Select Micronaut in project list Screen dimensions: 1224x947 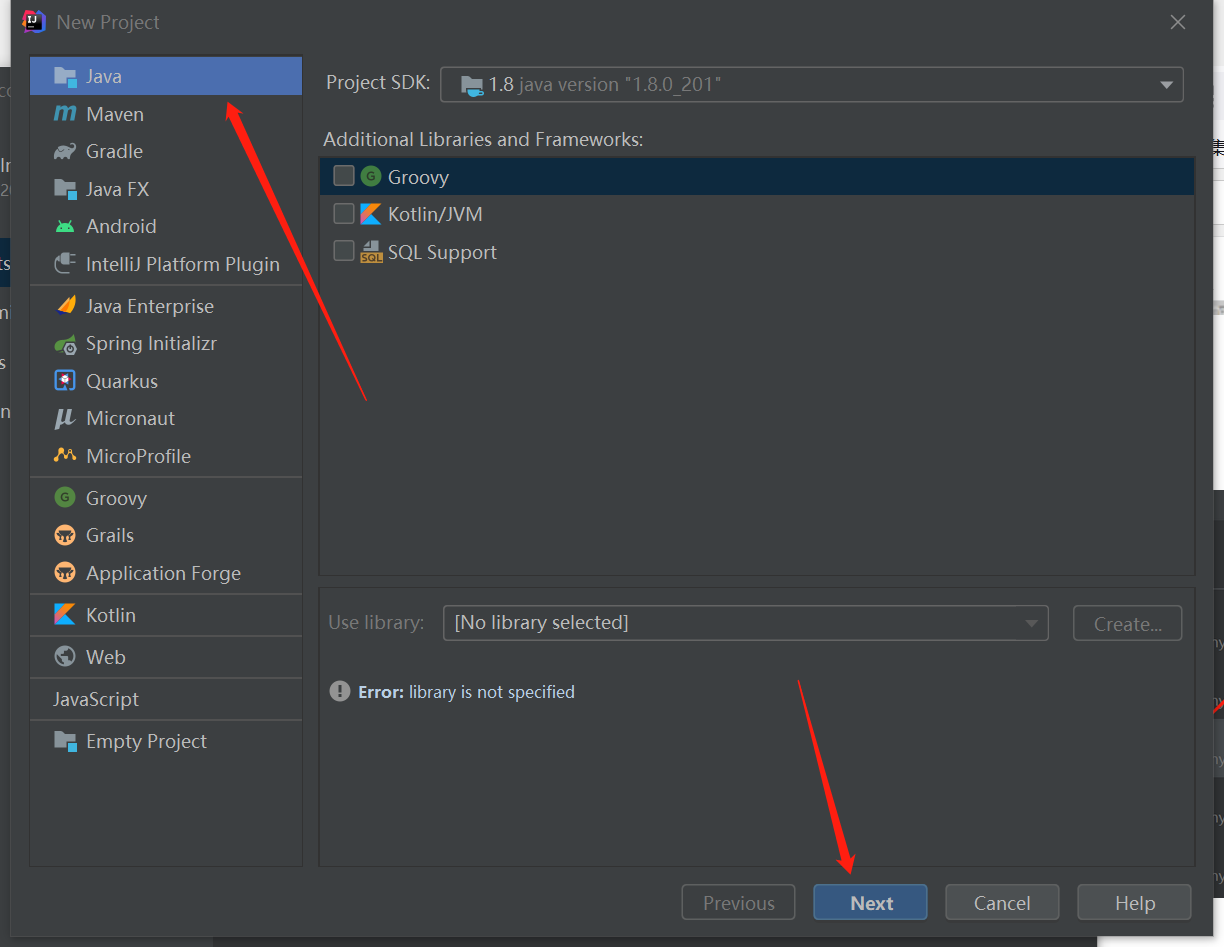tap(166, 418)
